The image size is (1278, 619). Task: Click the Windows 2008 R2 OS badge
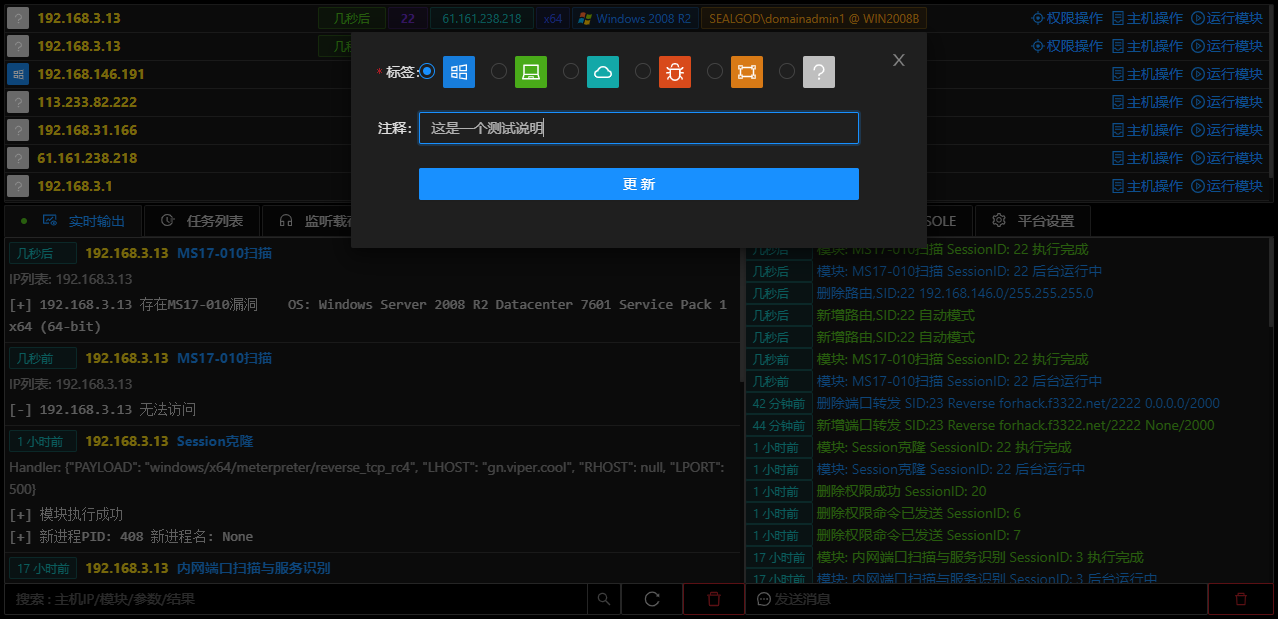click(635, 18)
